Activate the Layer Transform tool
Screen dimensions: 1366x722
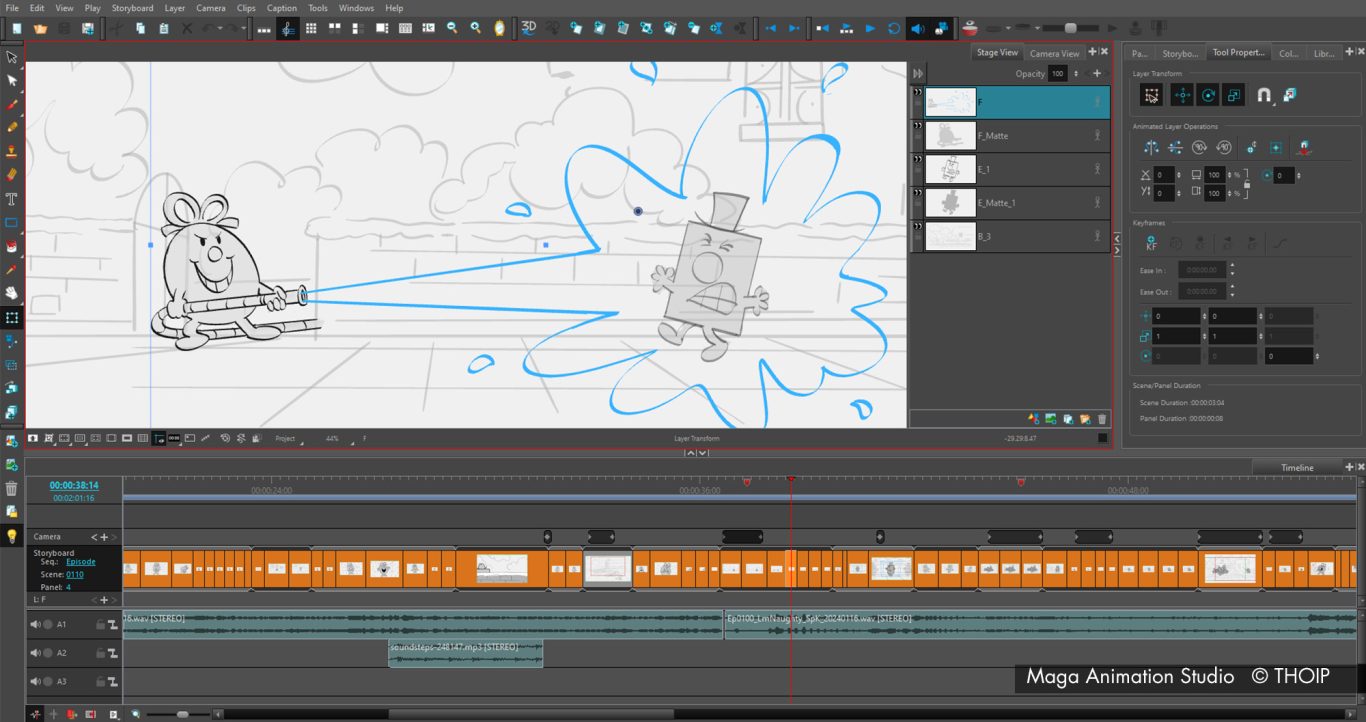[1152, 95]
